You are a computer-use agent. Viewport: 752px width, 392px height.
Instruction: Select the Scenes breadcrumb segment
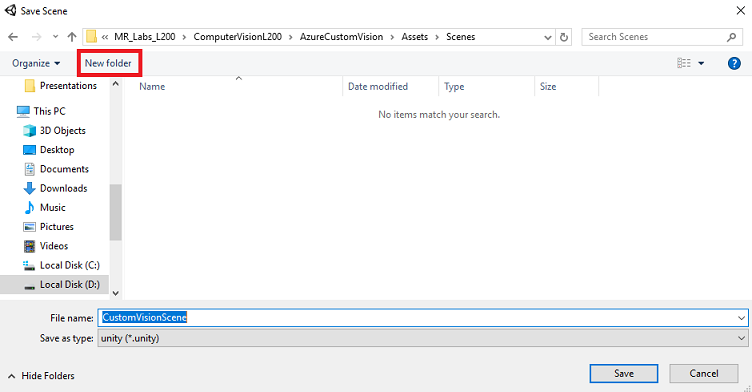pyautogui.click(x=460, y=37)
